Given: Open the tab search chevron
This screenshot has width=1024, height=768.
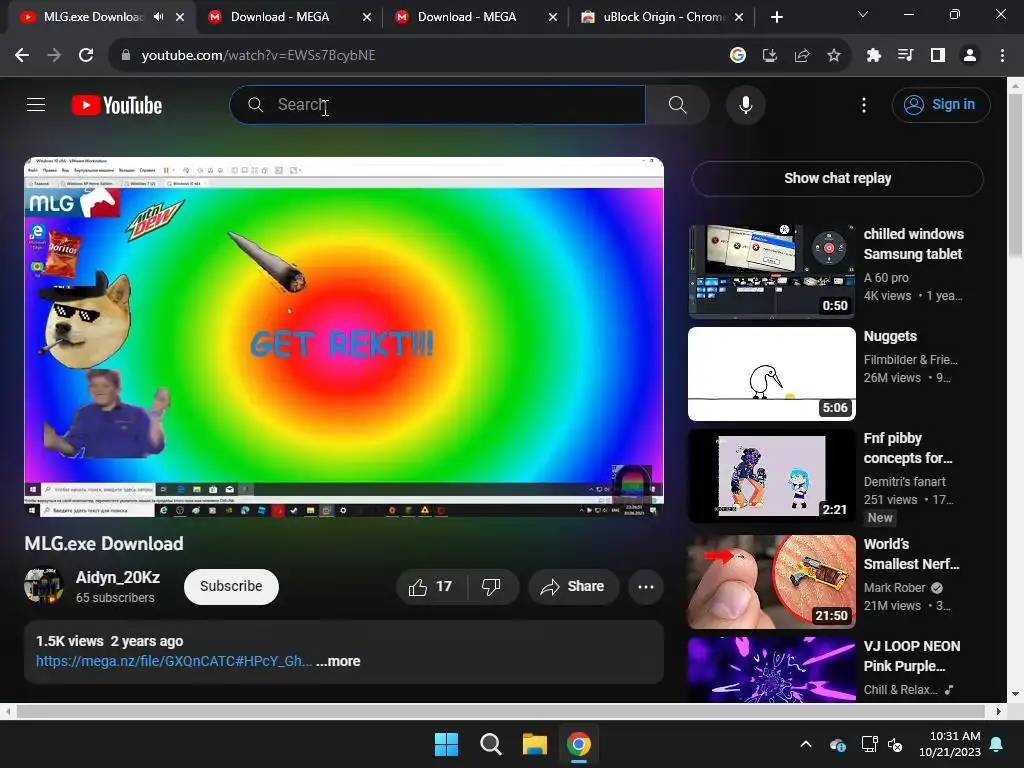Looking at the screenshot, I should pyautogui.click(x=863, y=14).
